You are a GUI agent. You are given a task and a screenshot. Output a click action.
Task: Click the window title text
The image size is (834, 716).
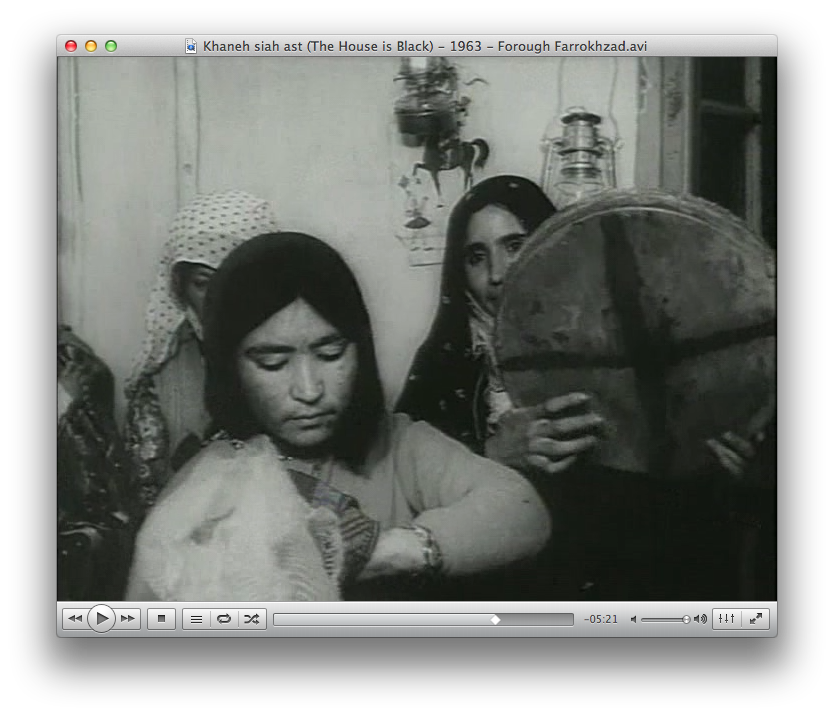pos(425,46)
